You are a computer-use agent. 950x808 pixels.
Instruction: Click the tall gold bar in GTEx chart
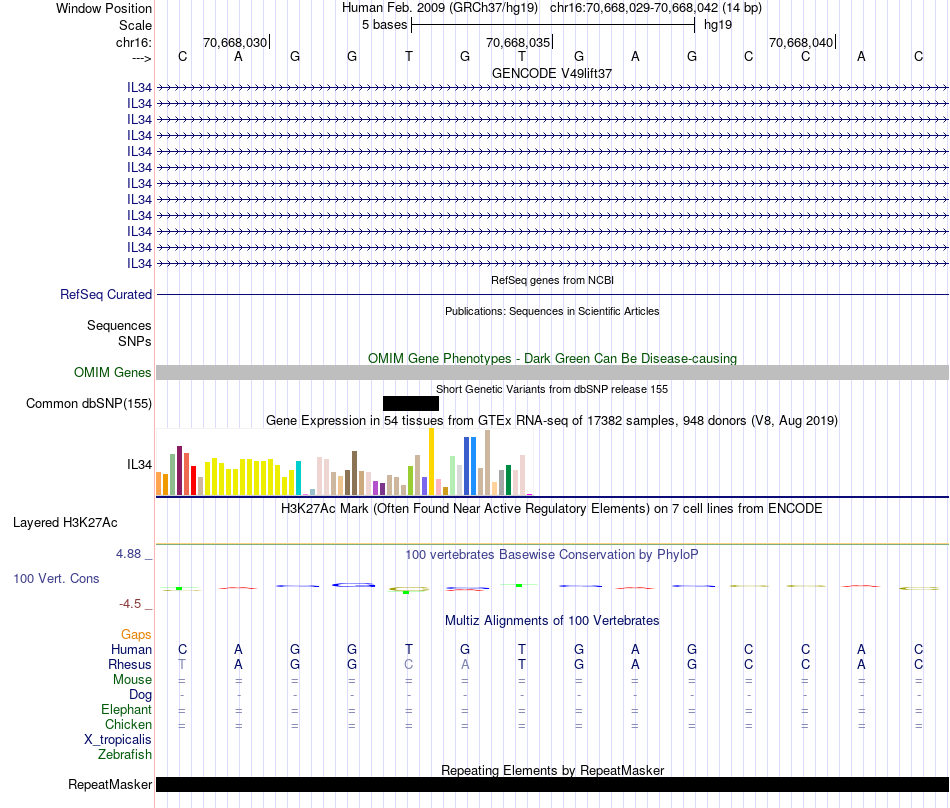[431, 462]
